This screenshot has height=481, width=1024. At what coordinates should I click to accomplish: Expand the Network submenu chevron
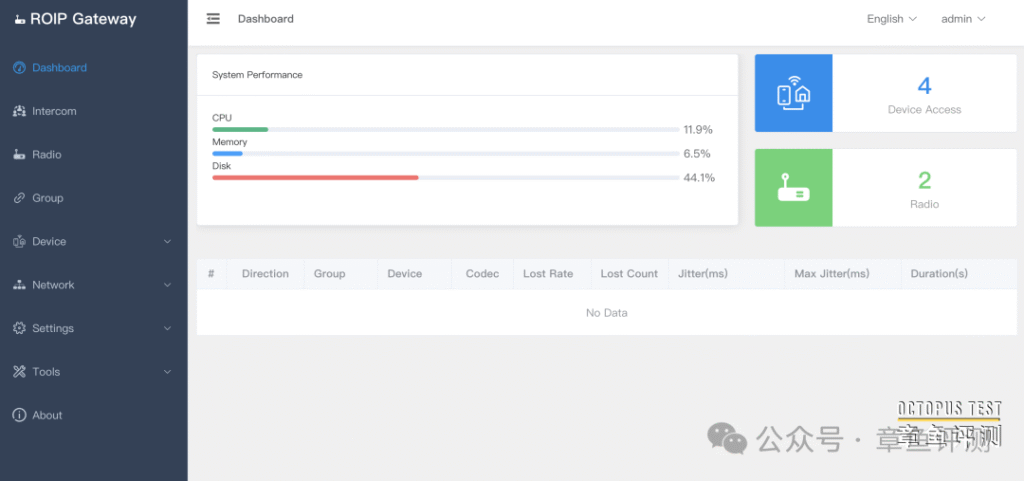[x=167, y=285]
